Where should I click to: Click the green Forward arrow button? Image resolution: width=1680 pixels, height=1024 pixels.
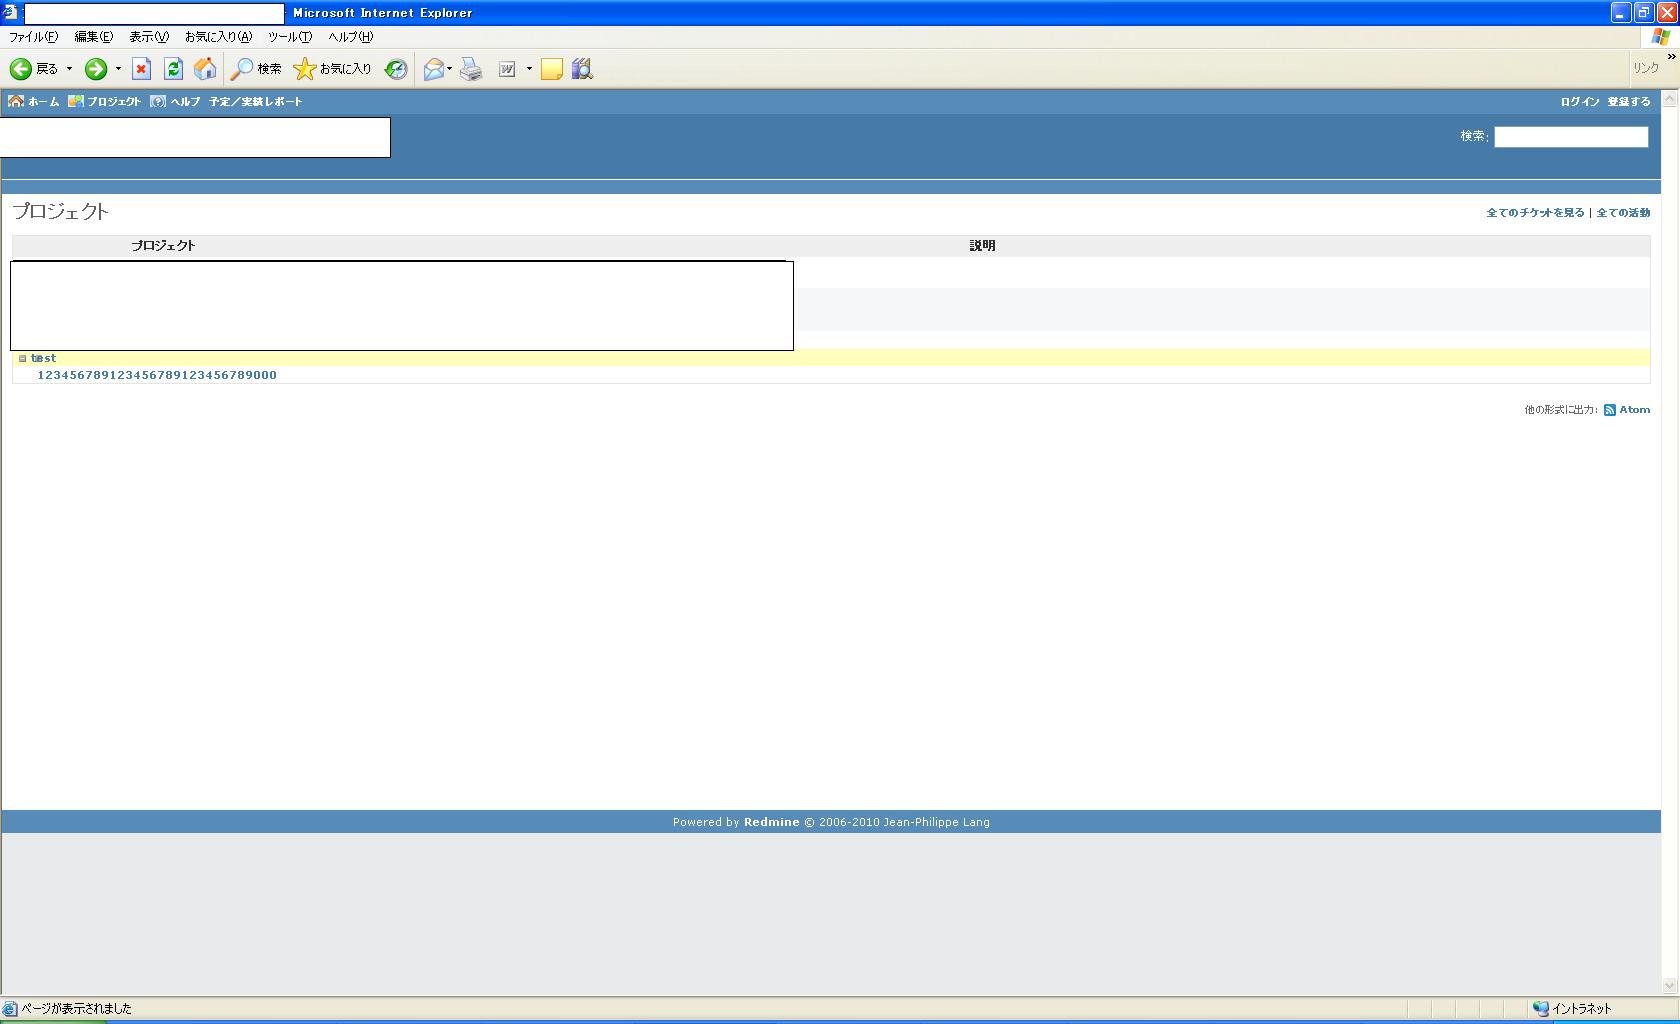click(96, 69)
